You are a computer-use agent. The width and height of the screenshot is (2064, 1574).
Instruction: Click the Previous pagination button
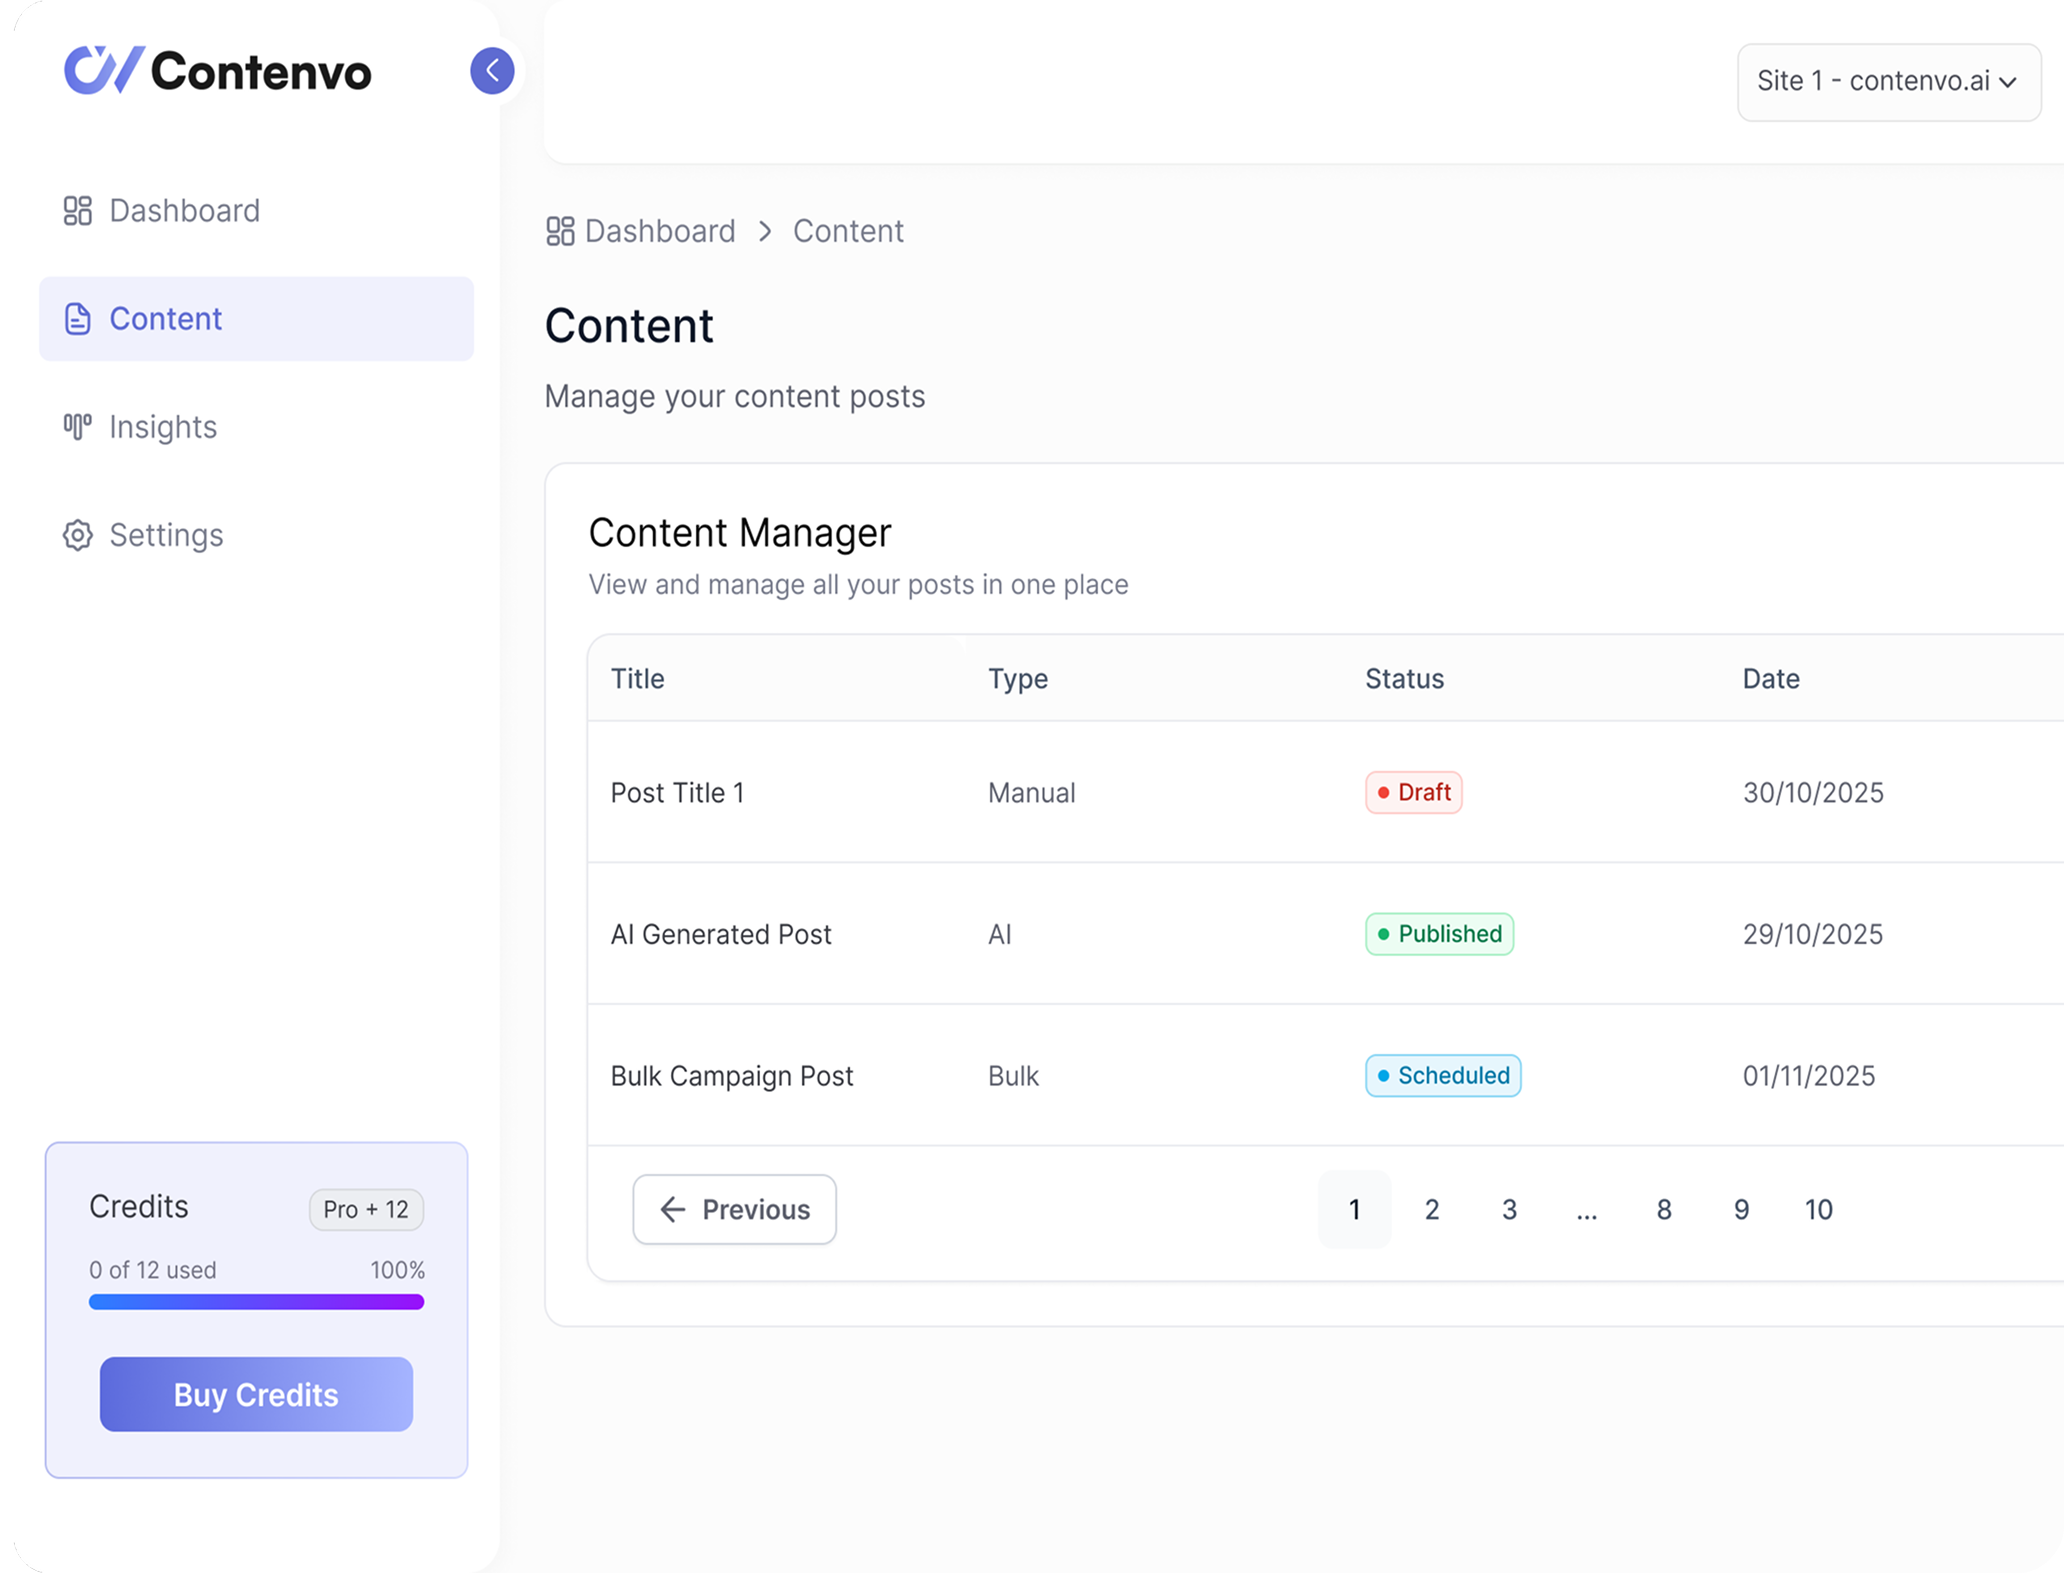735,1209
